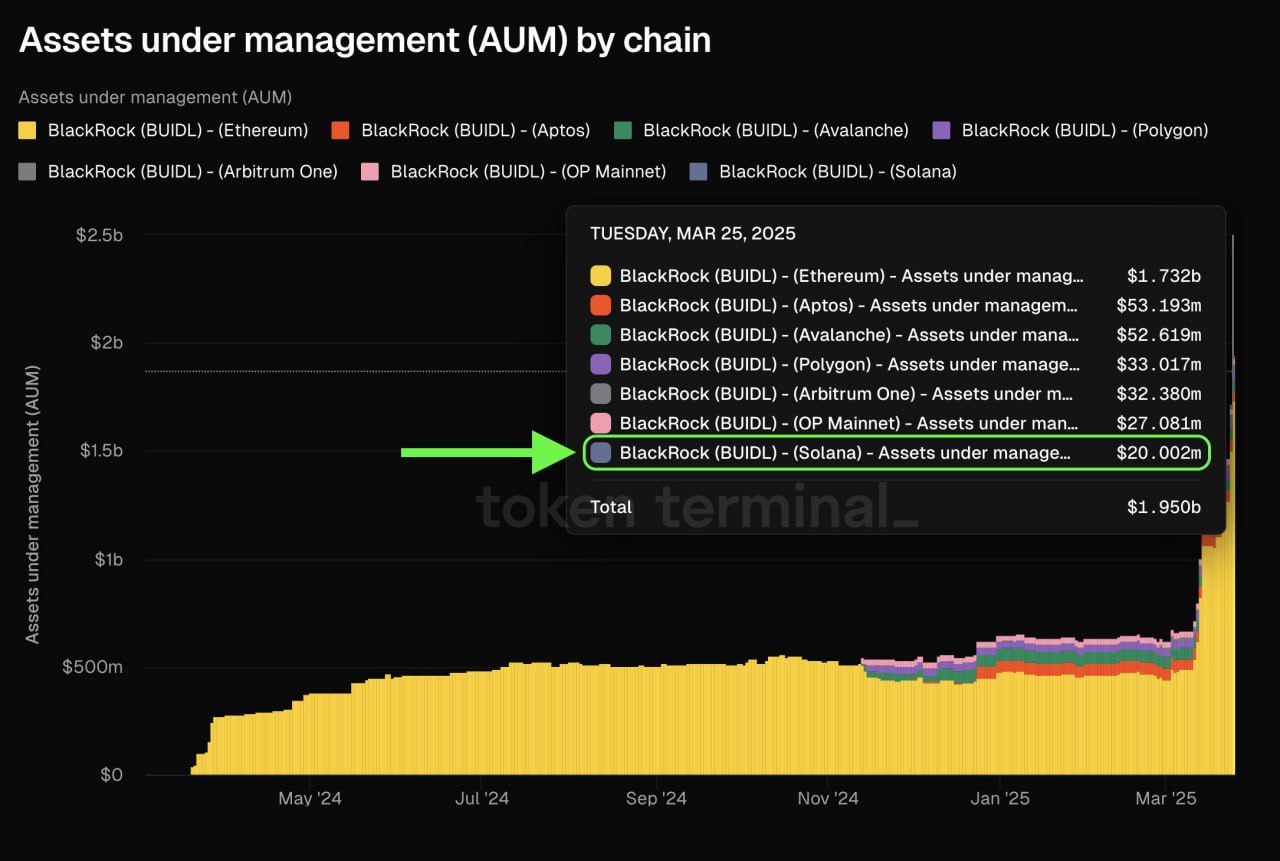Click the Ethereum value $1.732b in tooltip
Image resolution: width=1280 pixels, height=861 pixels.
[x=1164, y=276]
